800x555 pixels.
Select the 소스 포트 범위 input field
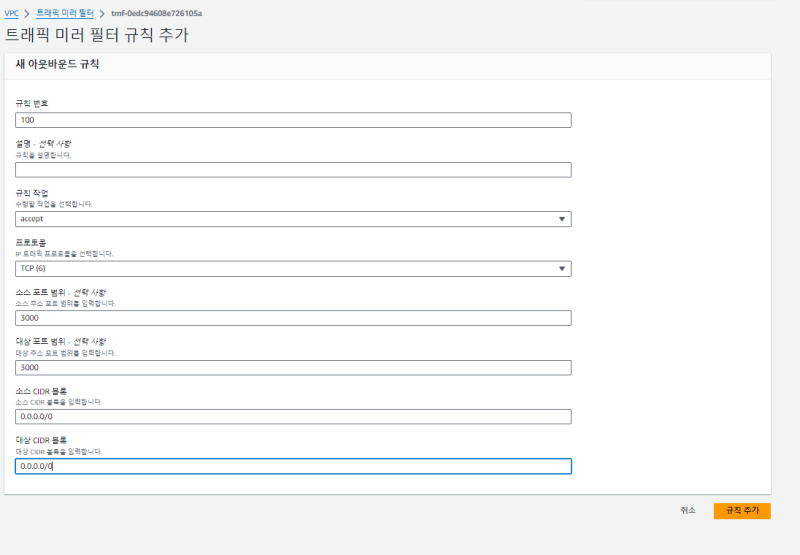point(293,318)
